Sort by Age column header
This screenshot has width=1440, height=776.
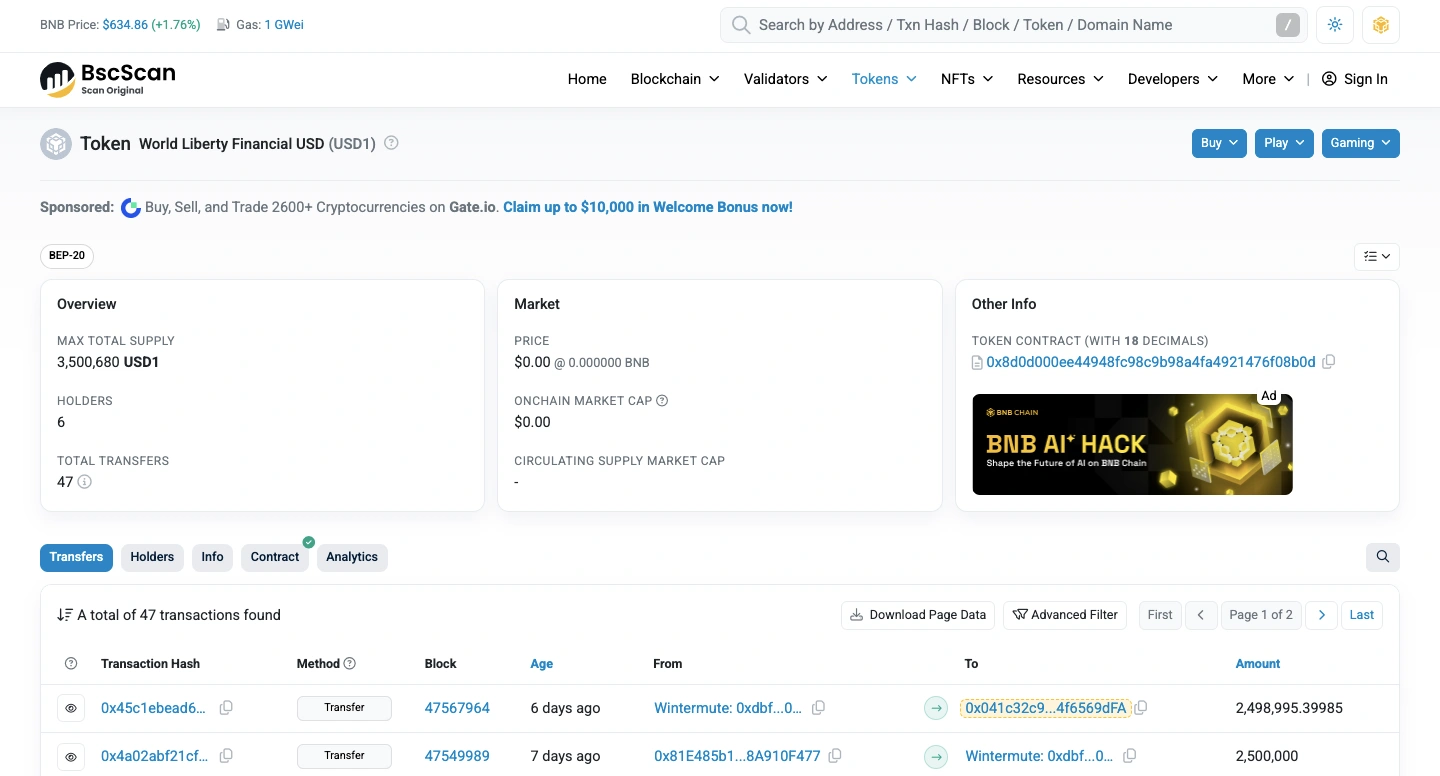pos(542,664)
